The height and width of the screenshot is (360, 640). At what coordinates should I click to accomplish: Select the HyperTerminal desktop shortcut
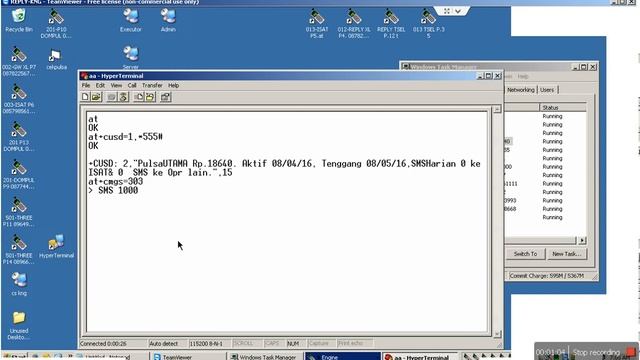(56, 246)
